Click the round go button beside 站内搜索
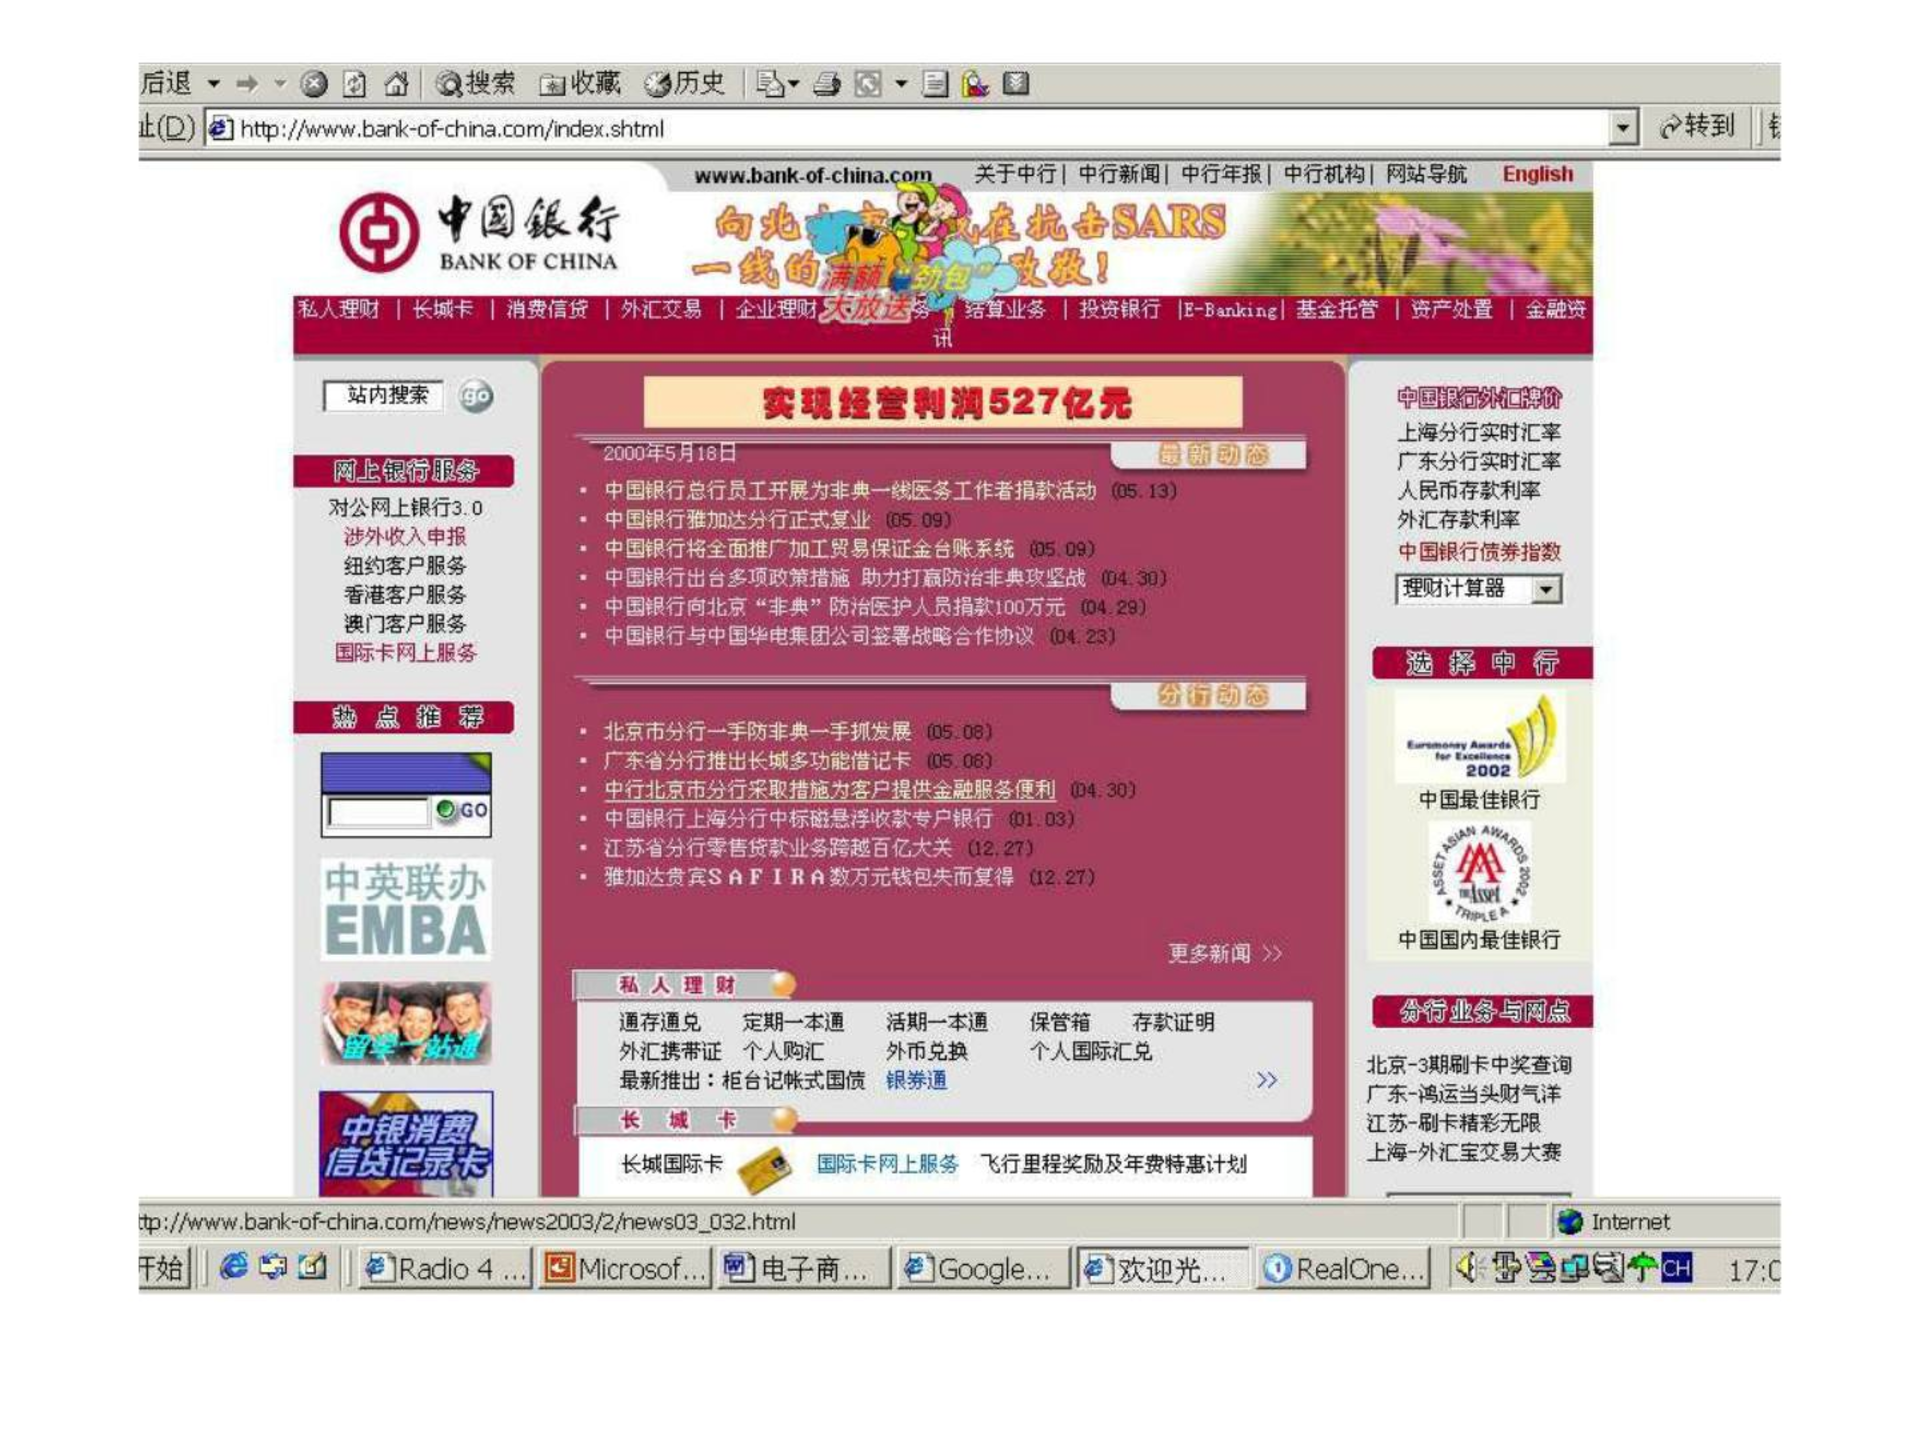Screen dimensions: 1920x1440 (x=476, y=397)
